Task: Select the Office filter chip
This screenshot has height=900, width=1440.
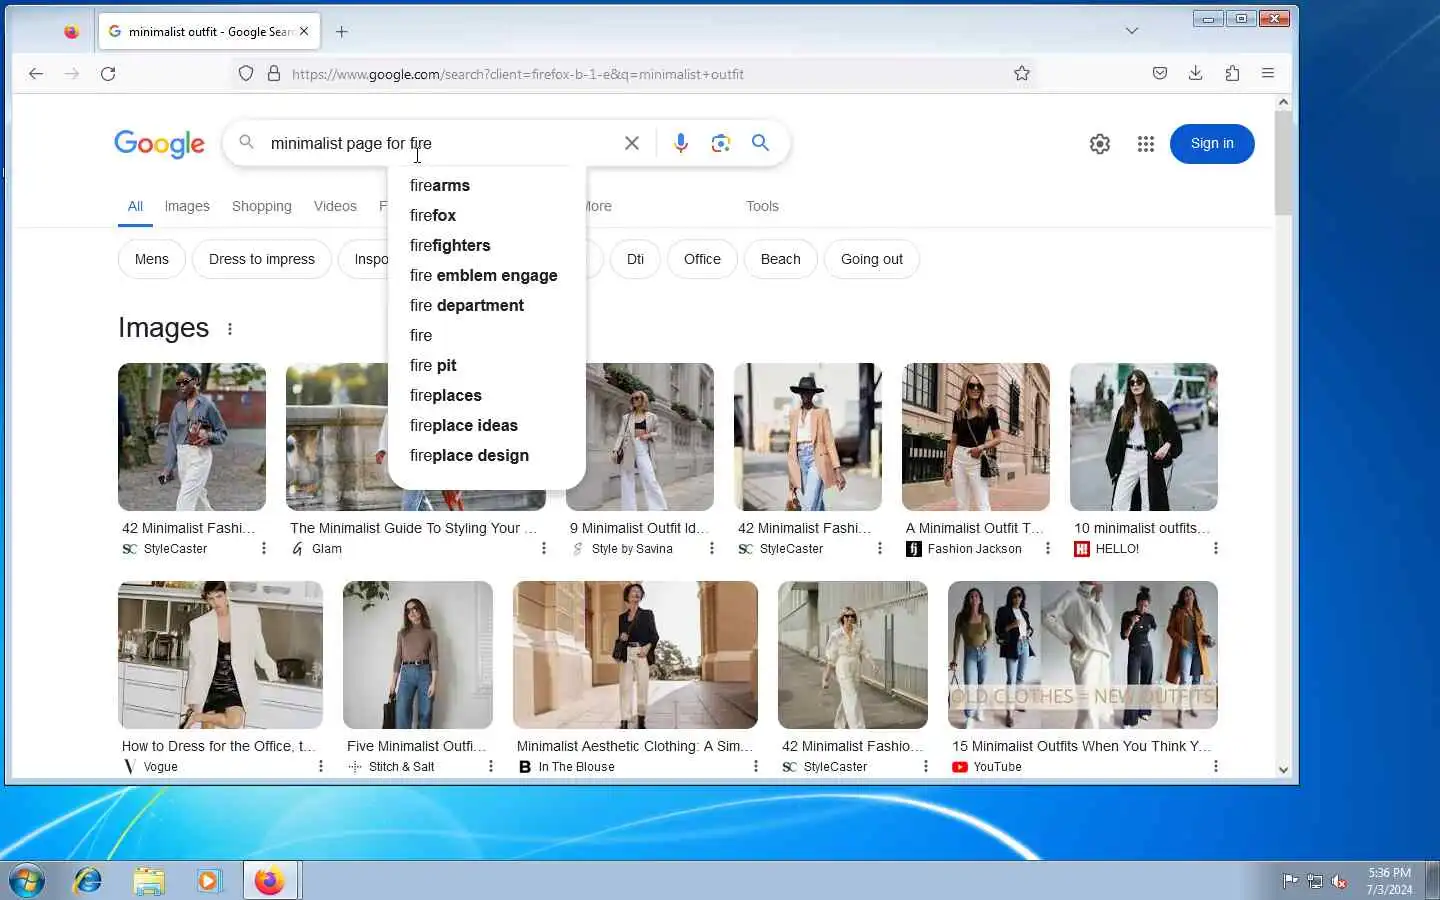Action: click(x=702, y=259)
